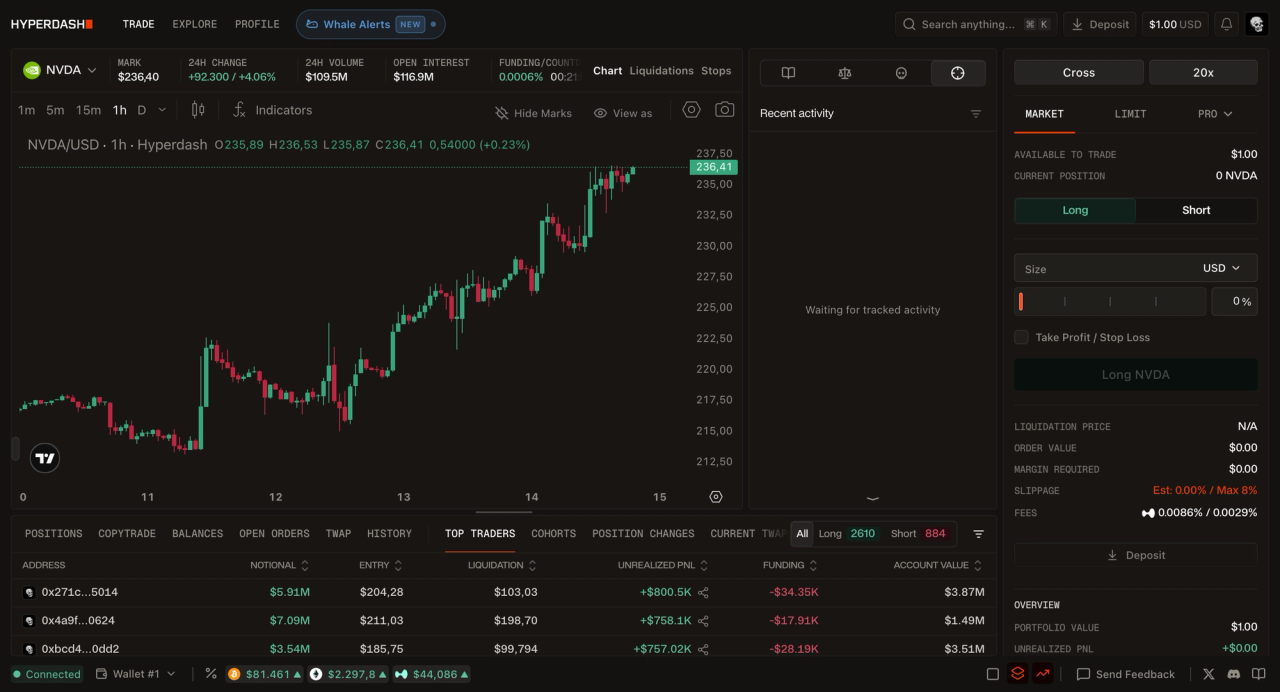The image size is (1280, 692).
Task: Open the skull liquidations icon tab
Action: [x=901, y=73]
